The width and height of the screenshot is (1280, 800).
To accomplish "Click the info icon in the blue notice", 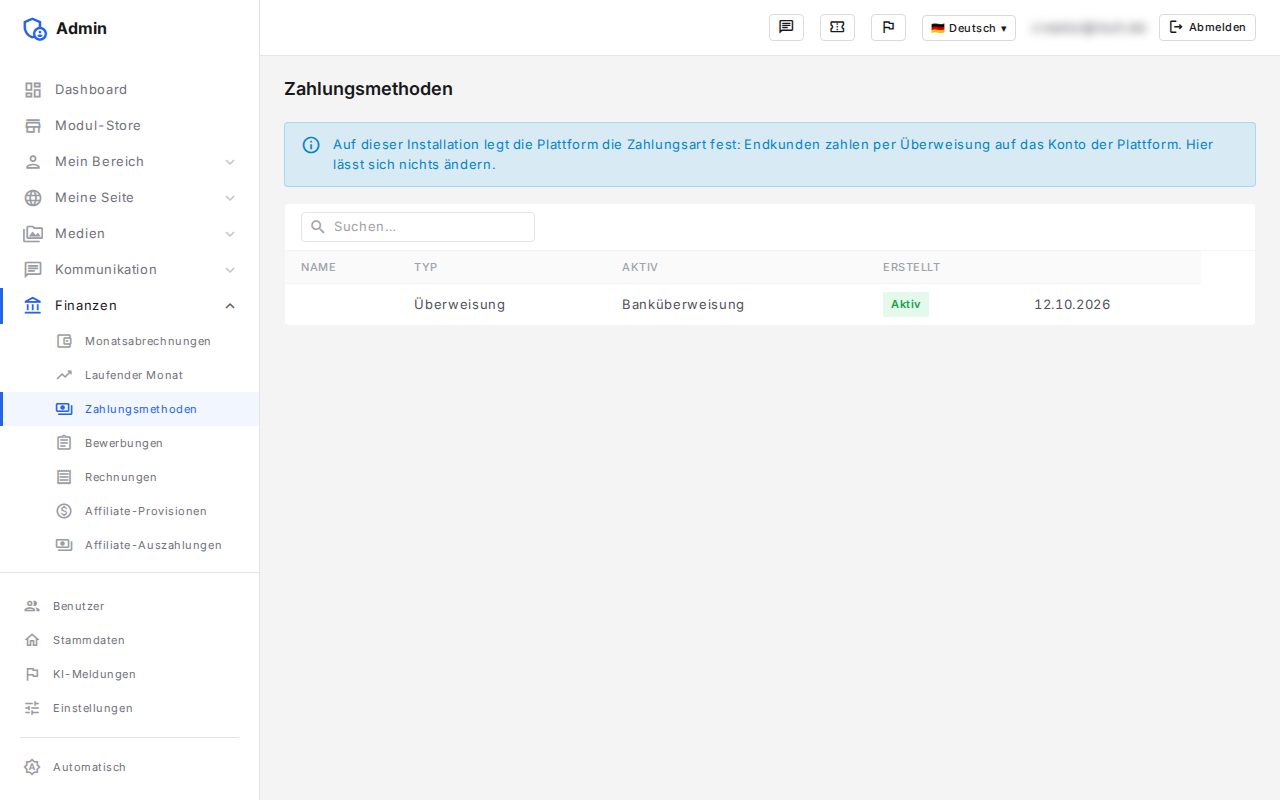I will [x=311, y=145].
